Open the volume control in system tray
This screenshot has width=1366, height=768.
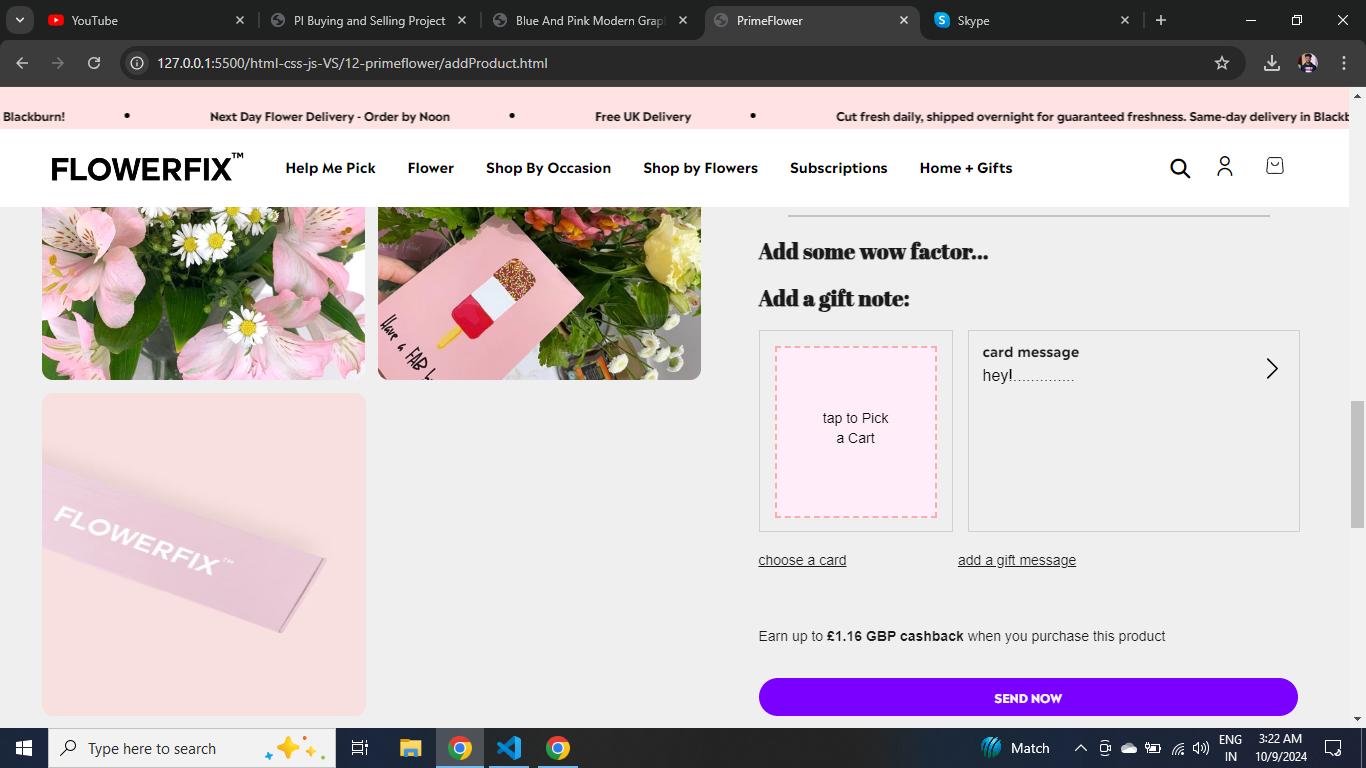coord(1201,748)
